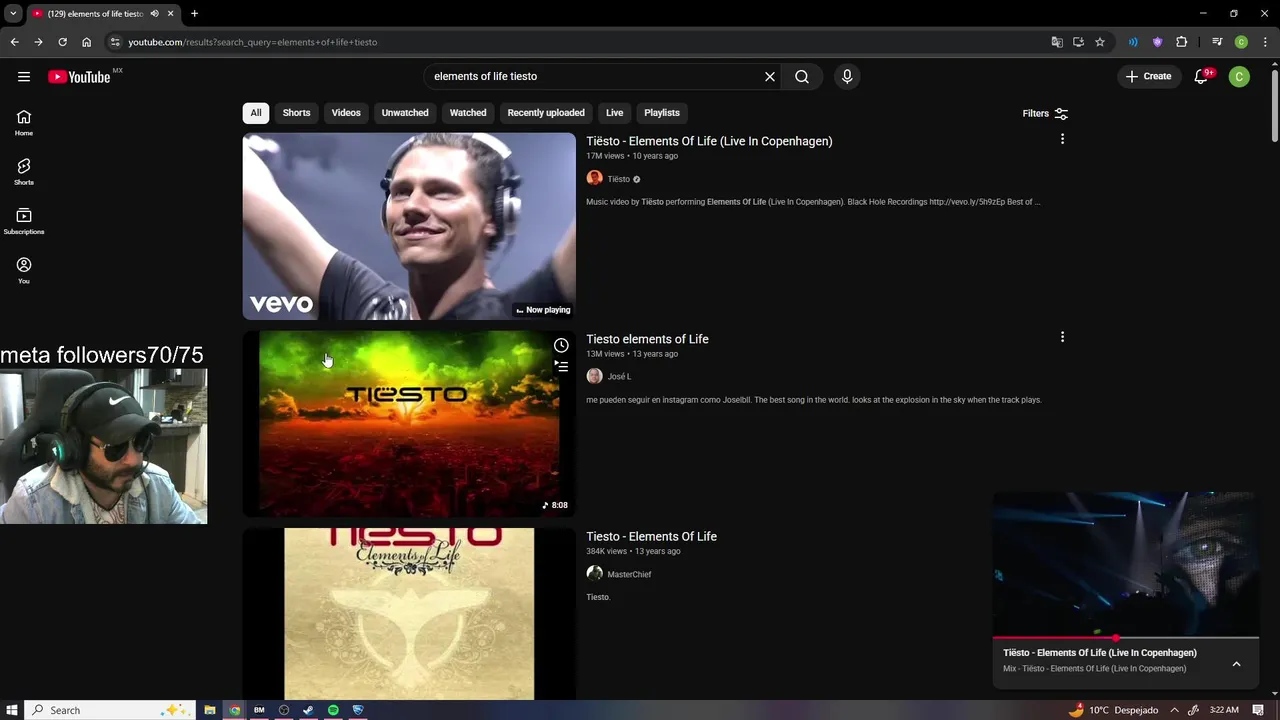Click the miniplayer video preview

tap(1125, 563)
